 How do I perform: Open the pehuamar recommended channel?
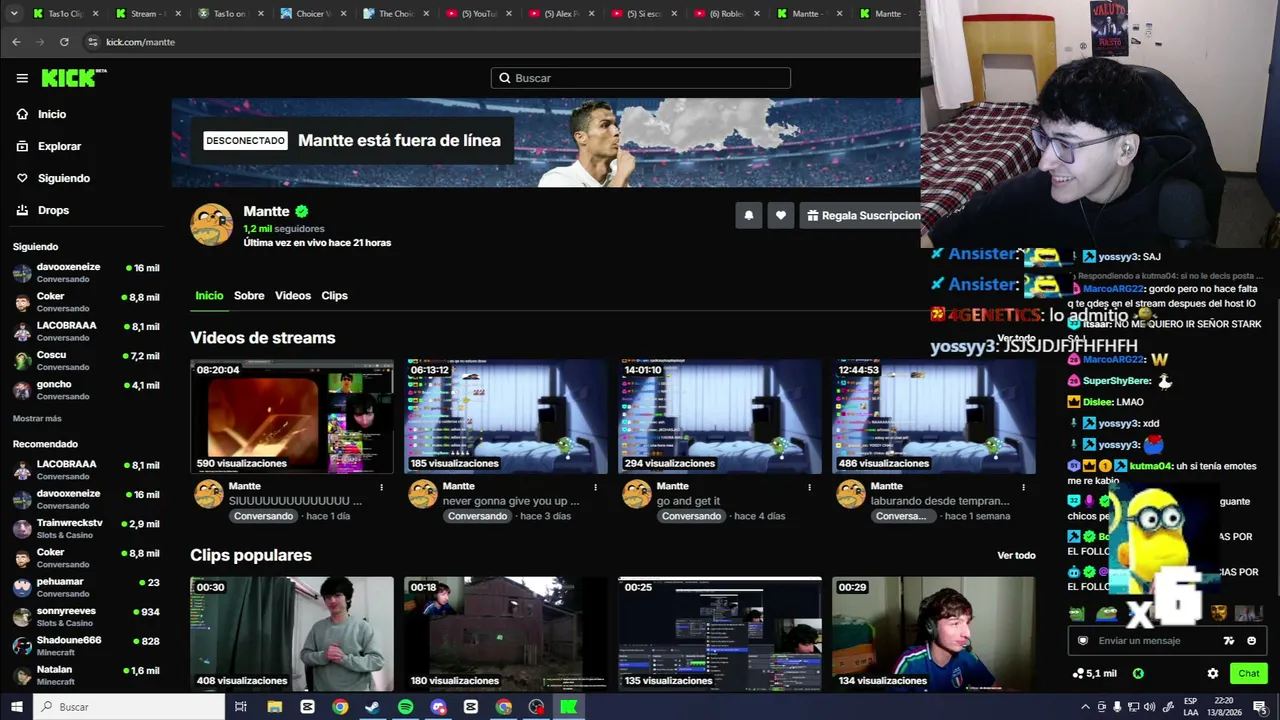pos(86,587)
